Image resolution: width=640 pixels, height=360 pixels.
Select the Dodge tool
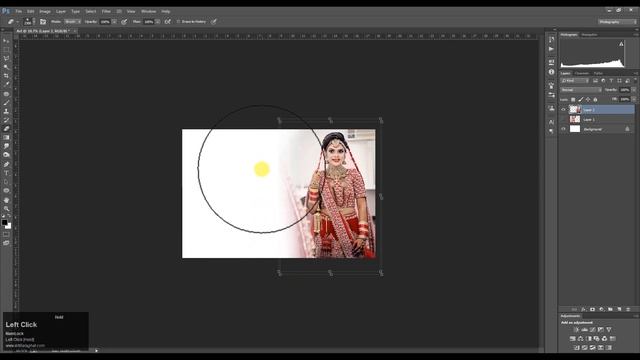click(6, 155)
